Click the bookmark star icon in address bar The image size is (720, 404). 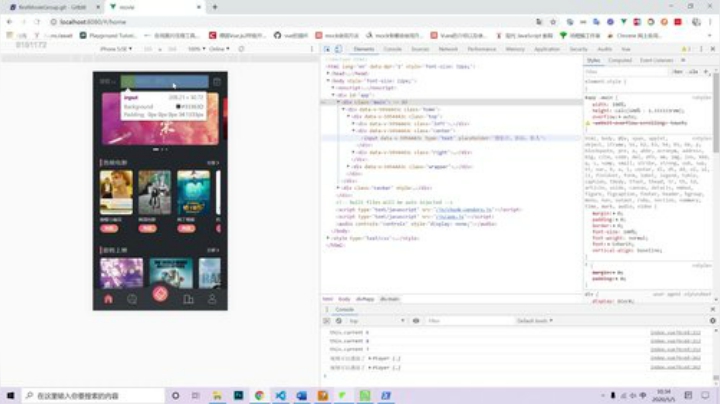[553, 22]
